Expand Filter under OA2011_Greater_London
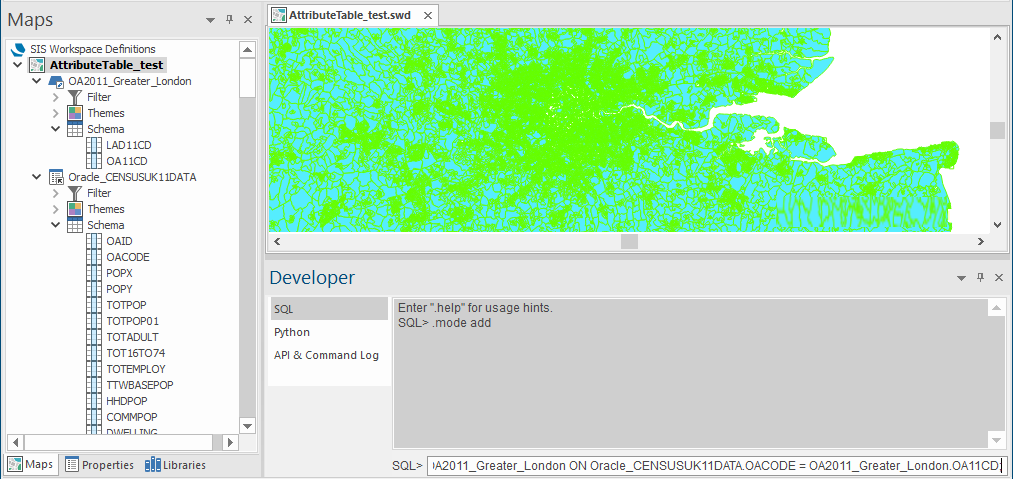This screenshot has width=1013, height=479. click(x=56, y=98)
